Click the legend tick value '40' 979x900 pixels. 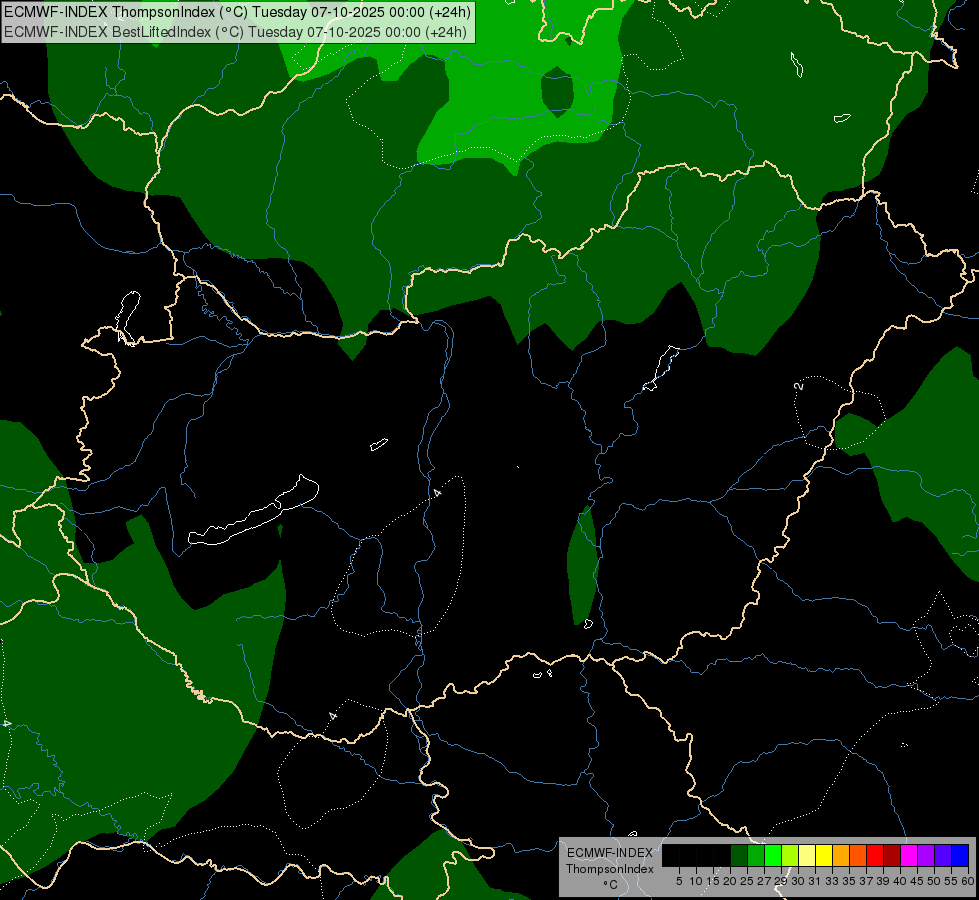tap(900, 881)
